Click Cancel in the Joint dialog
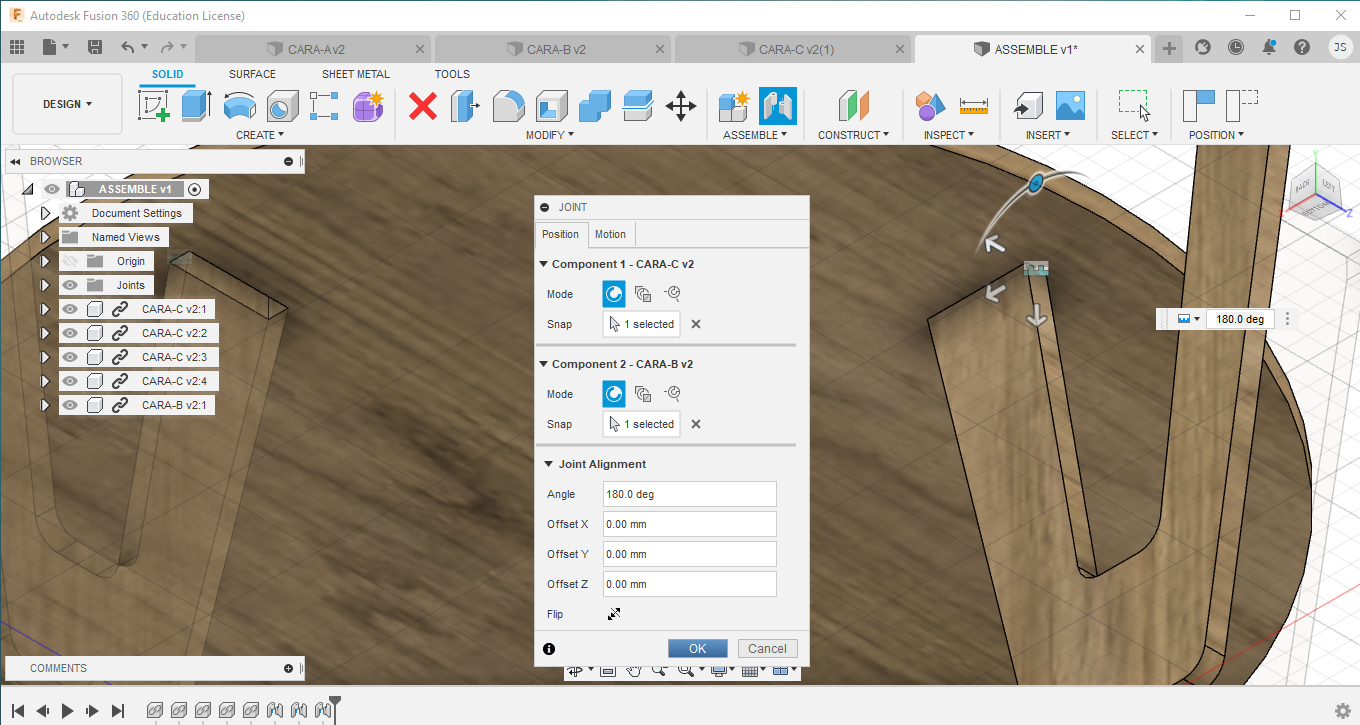1360x725 pixels. [767, 649]
